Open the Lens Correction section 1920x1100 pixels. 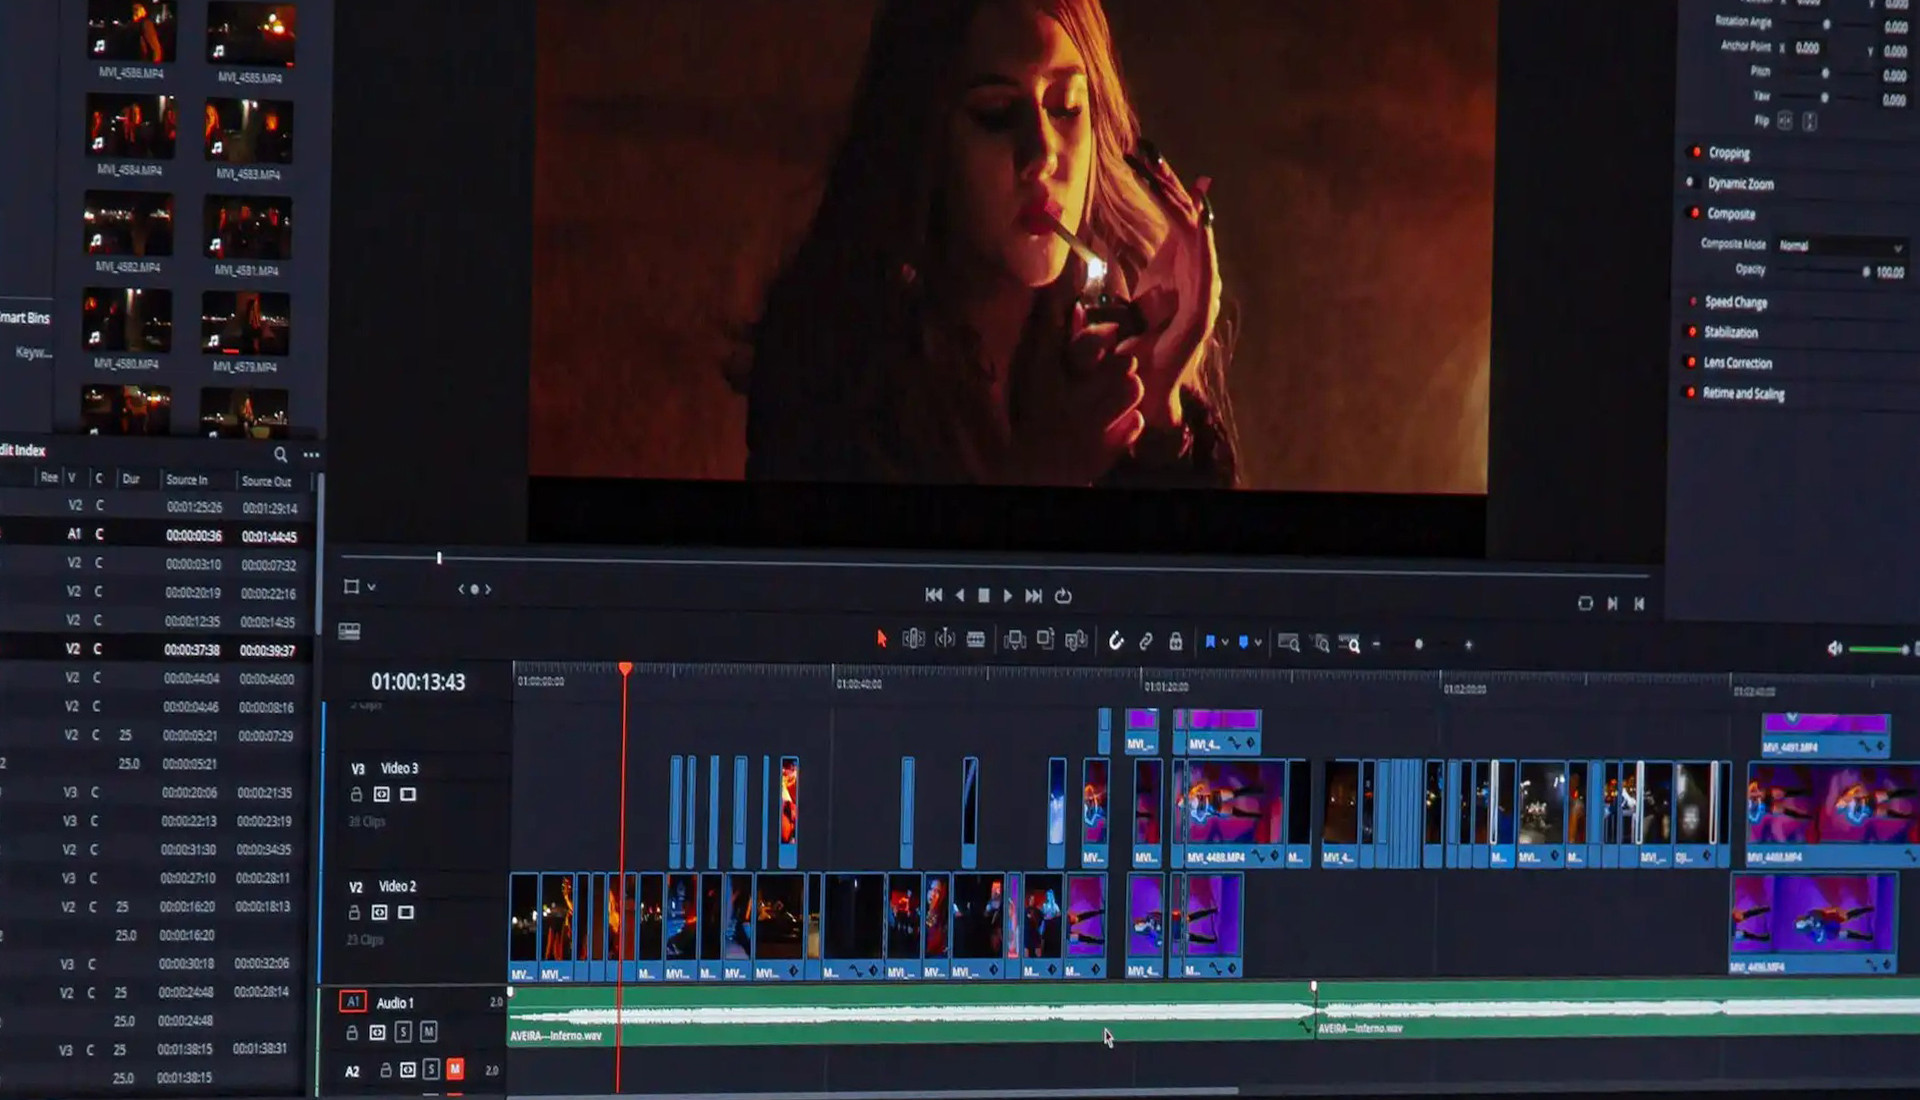pos(1737,363)
